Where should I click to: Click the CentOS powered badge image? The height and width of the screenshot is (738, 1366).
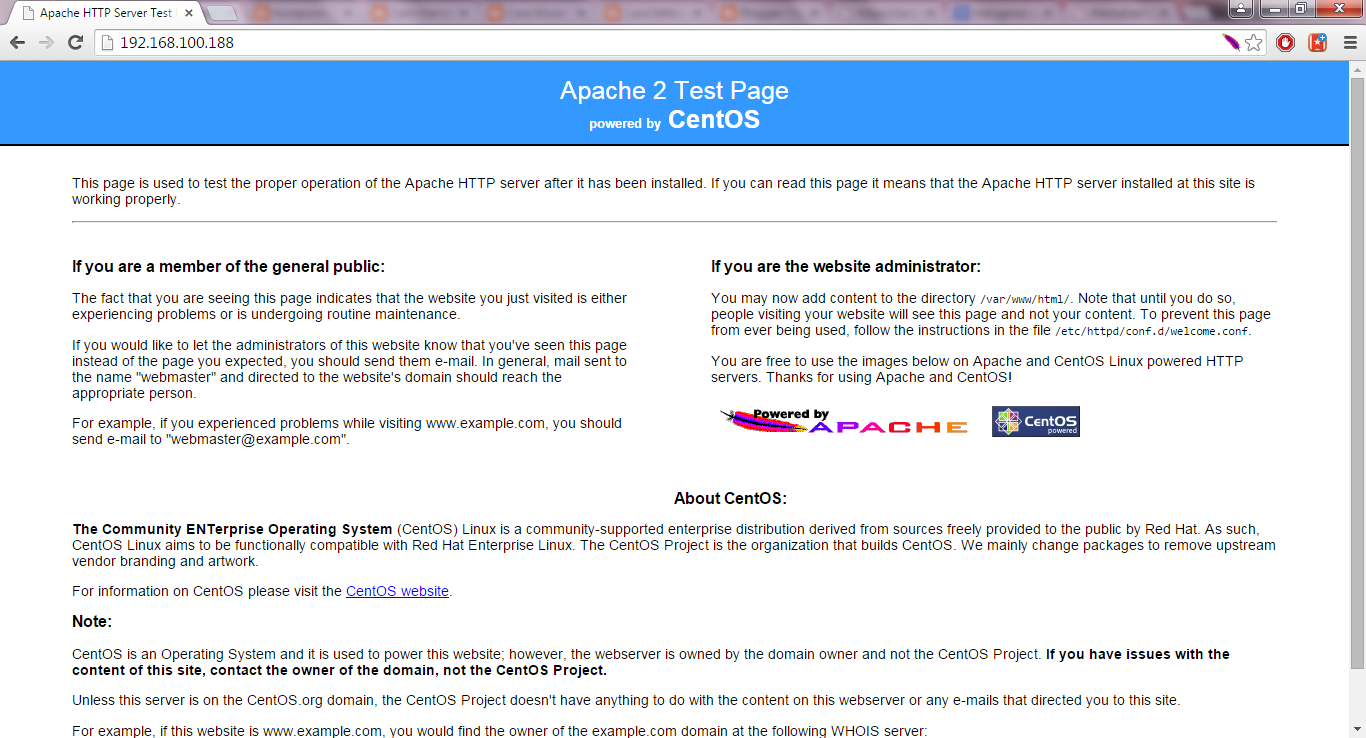click(1035, 421)
